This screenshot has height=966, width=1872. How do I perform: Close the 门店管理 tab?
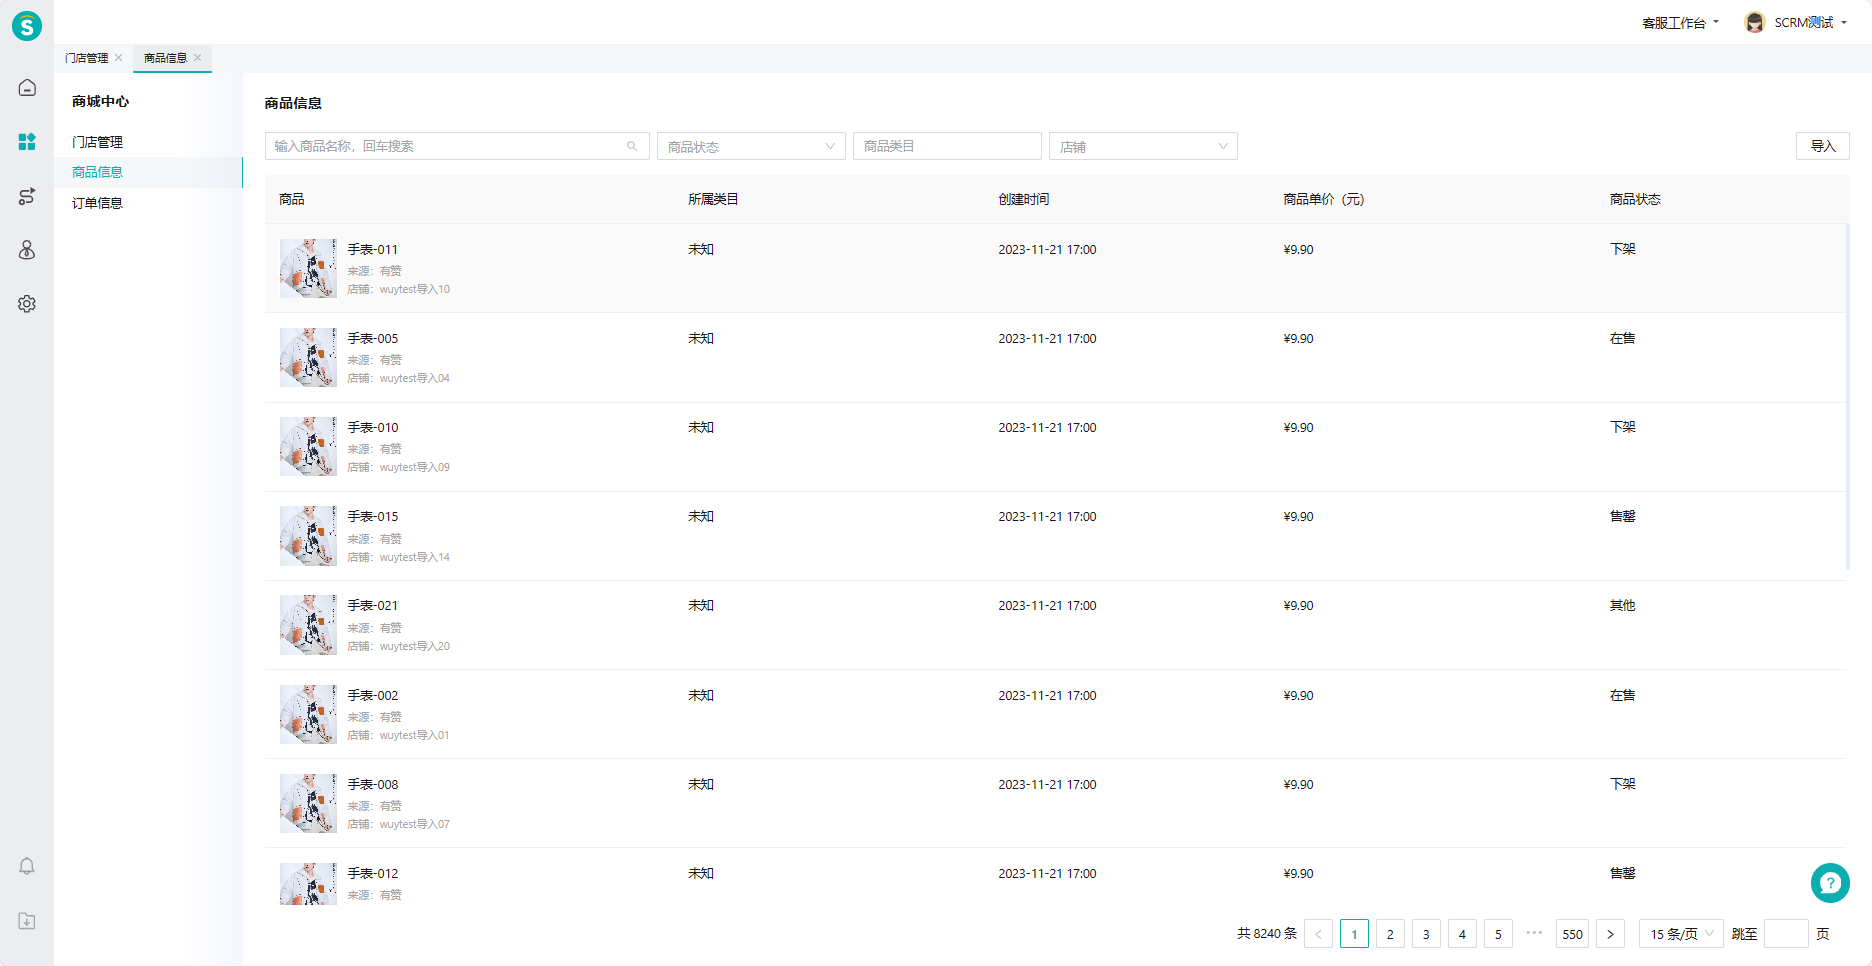pyautogui.click(x=119, y=57)
